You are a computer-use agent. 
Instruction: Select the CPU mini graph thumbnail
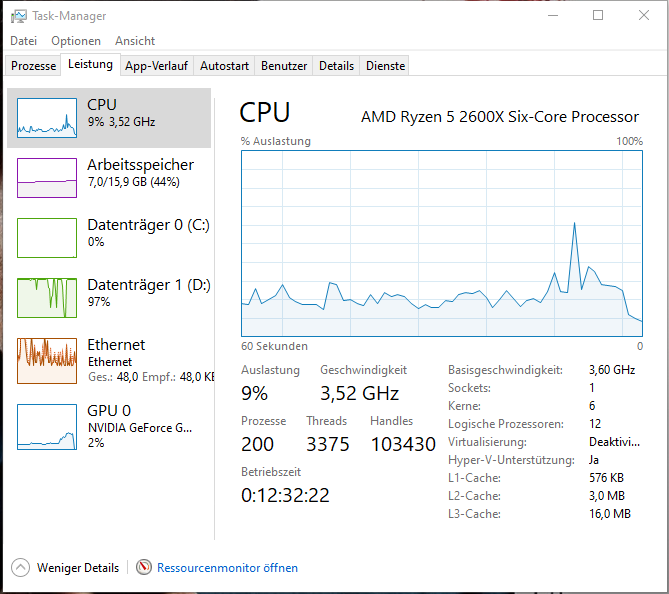pyautogui.click(x=47, y=118)
